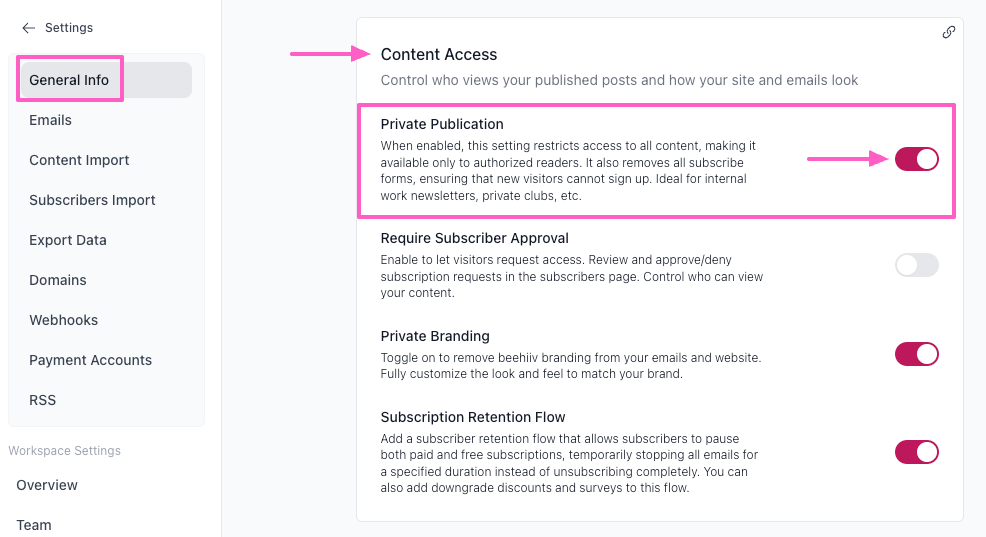
Task: Click the Settings back link text
Action: coord(69,28)
